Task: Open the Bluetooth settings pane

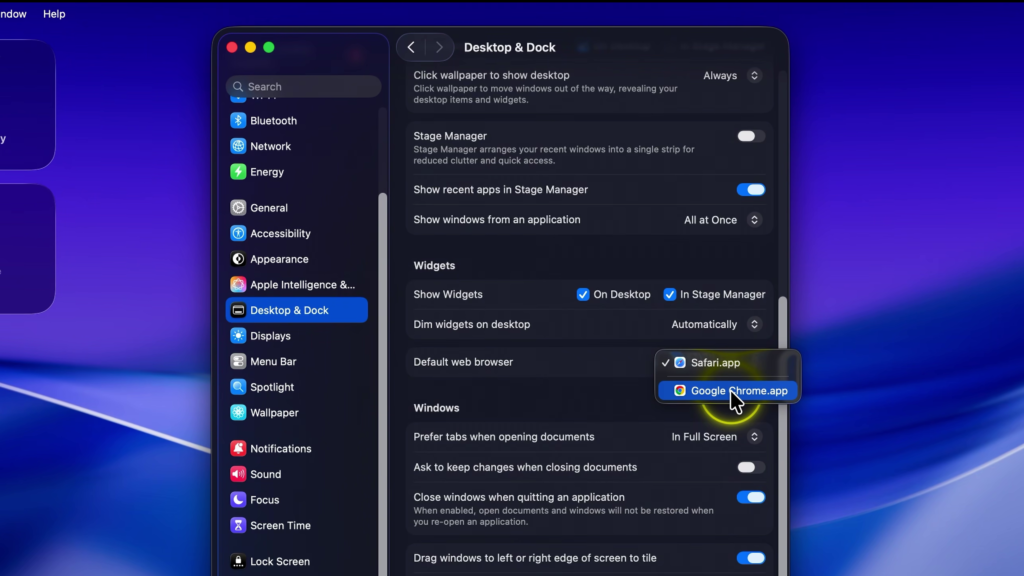Action: click(x=296, y=121)
